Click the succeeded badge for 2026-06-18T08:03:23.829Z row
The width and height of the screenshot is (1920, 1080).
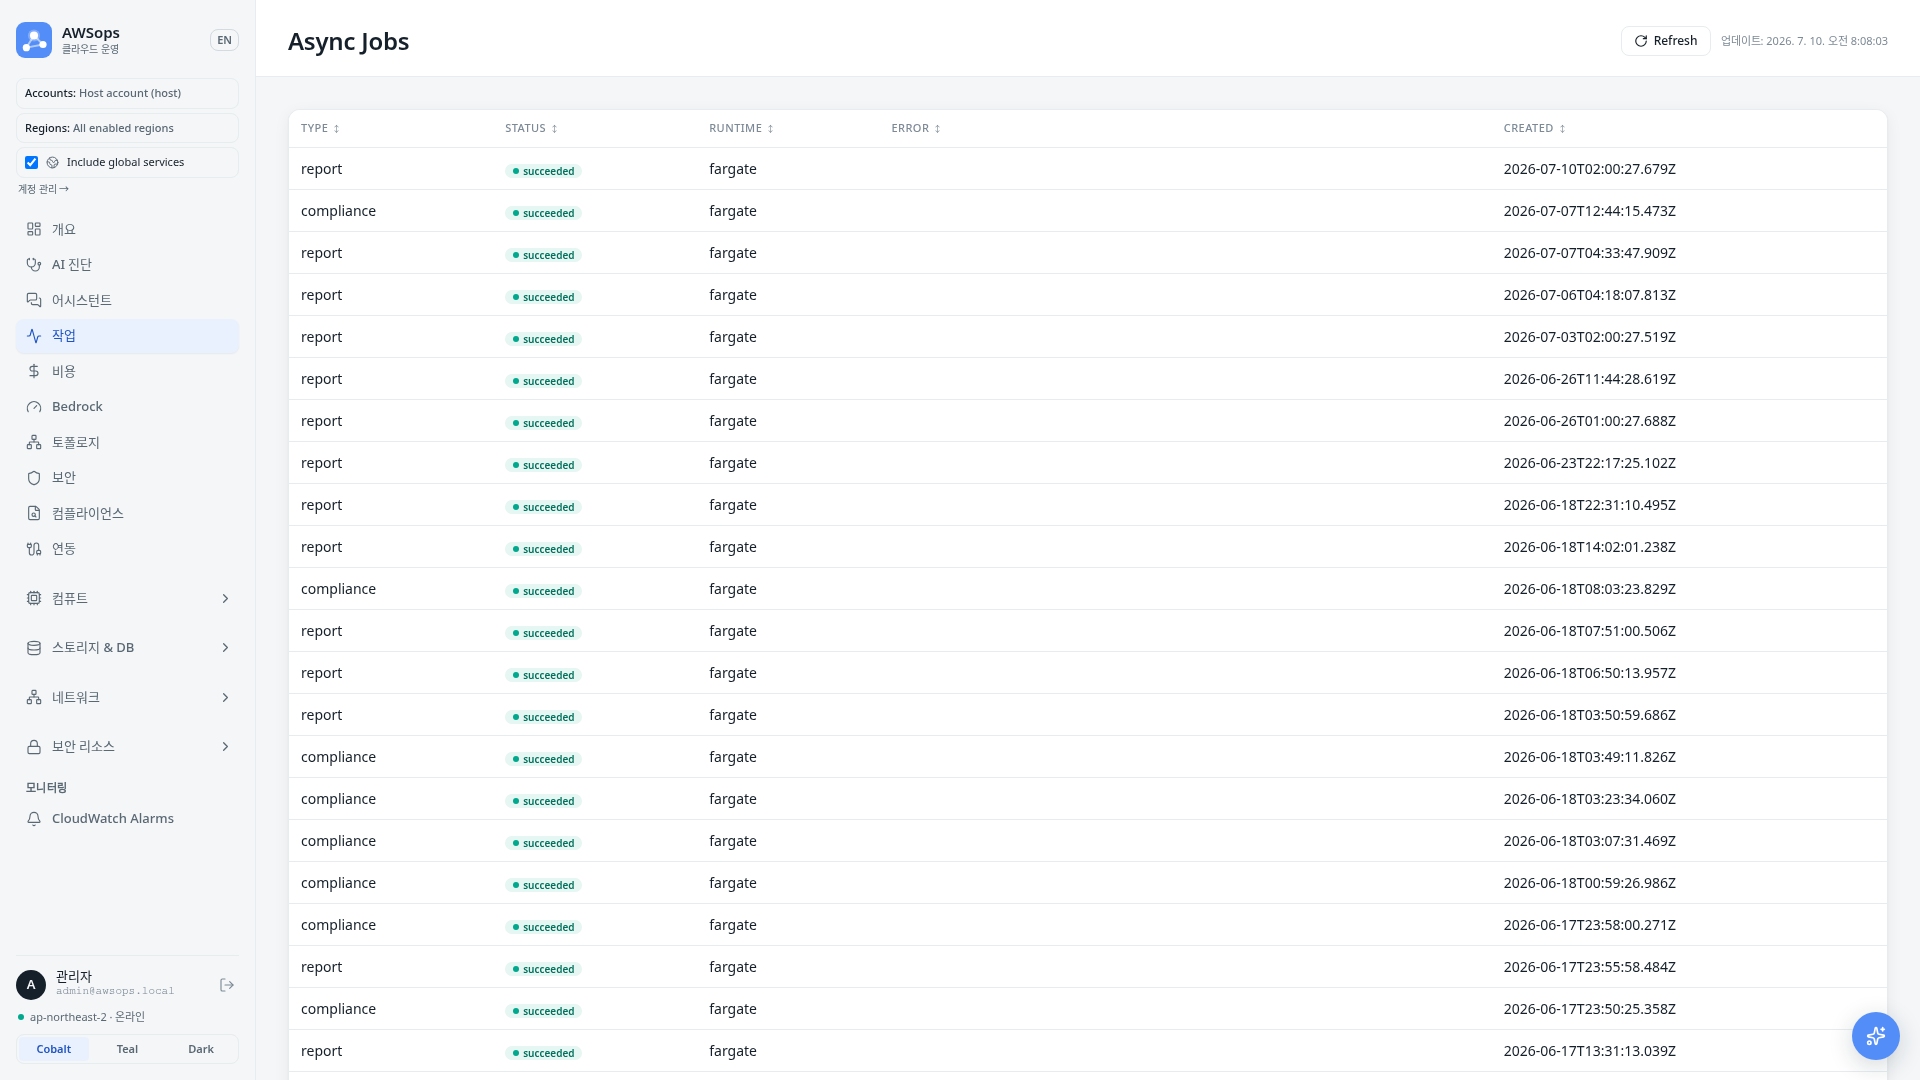tap(543, 591)
